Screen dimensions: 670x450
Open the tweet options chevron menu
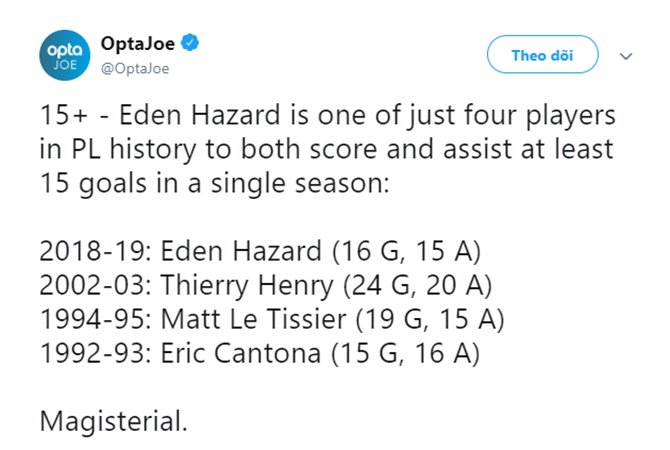627,56
